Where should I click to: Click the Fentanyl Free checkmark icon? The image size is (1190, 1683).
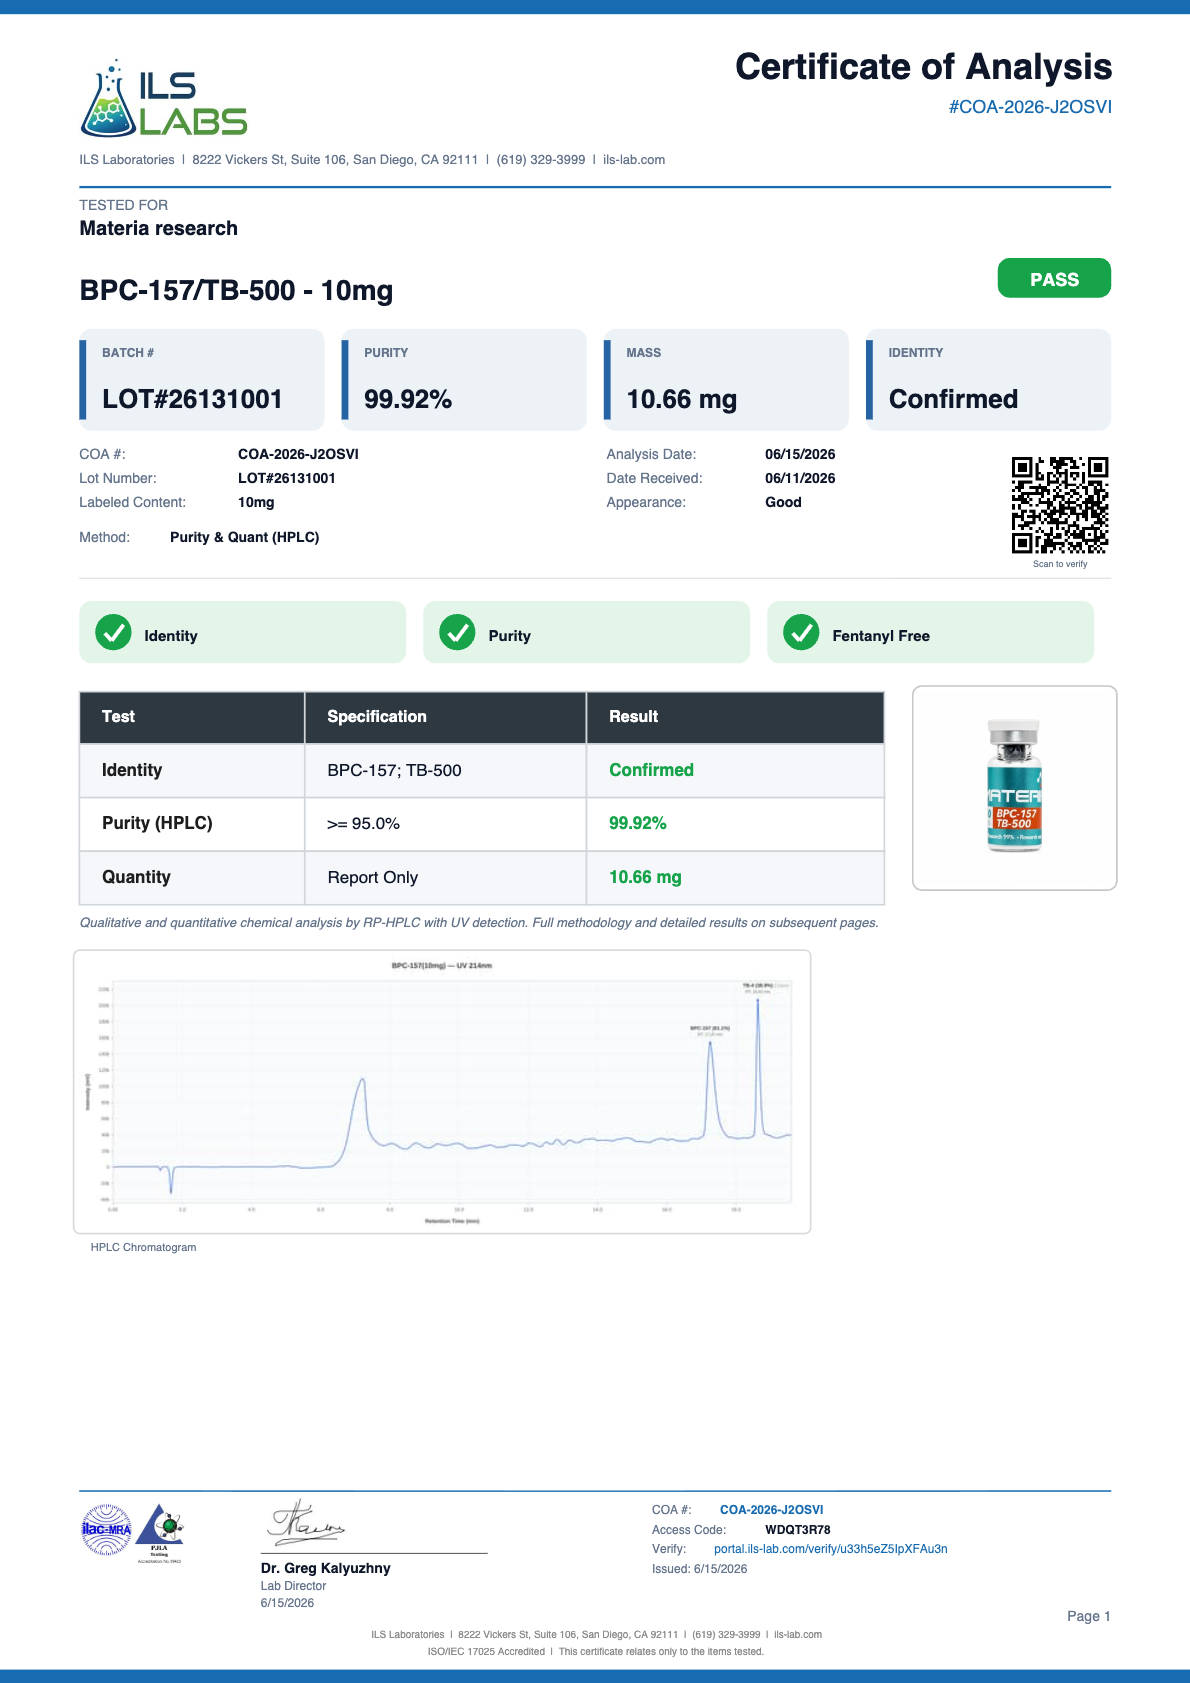pos(801,632)
